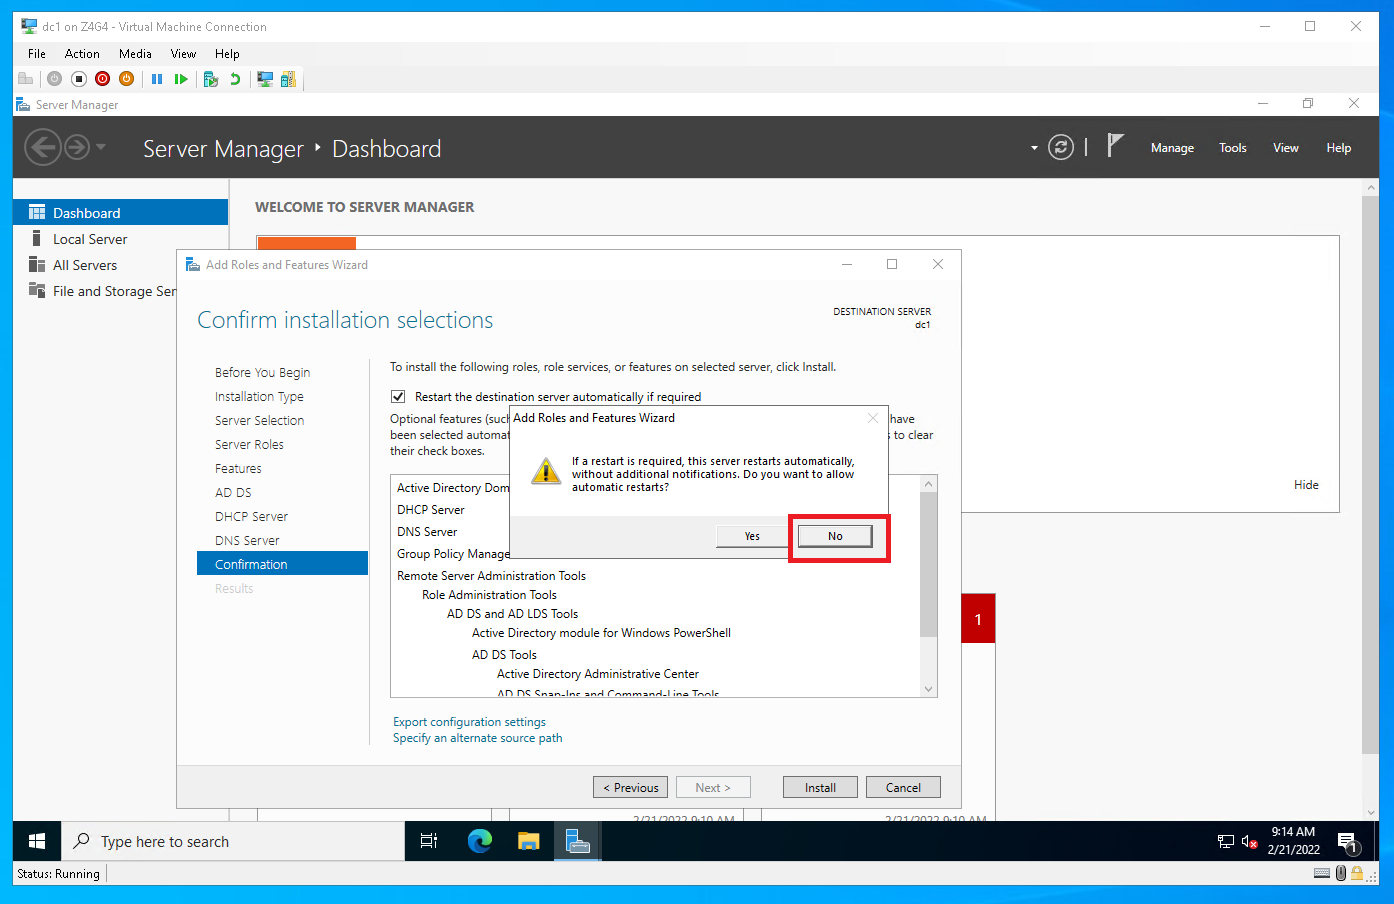Click Server Manager back arrow button

pos(42,148)
